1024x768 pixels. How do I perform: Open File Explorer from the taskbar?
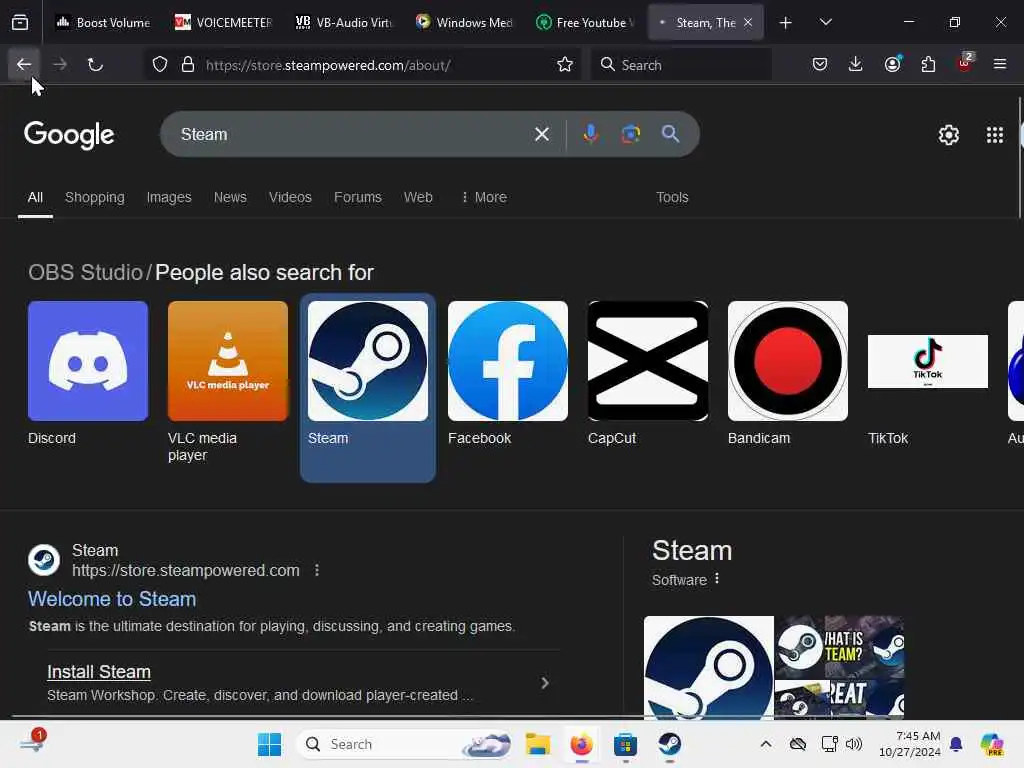537,744
